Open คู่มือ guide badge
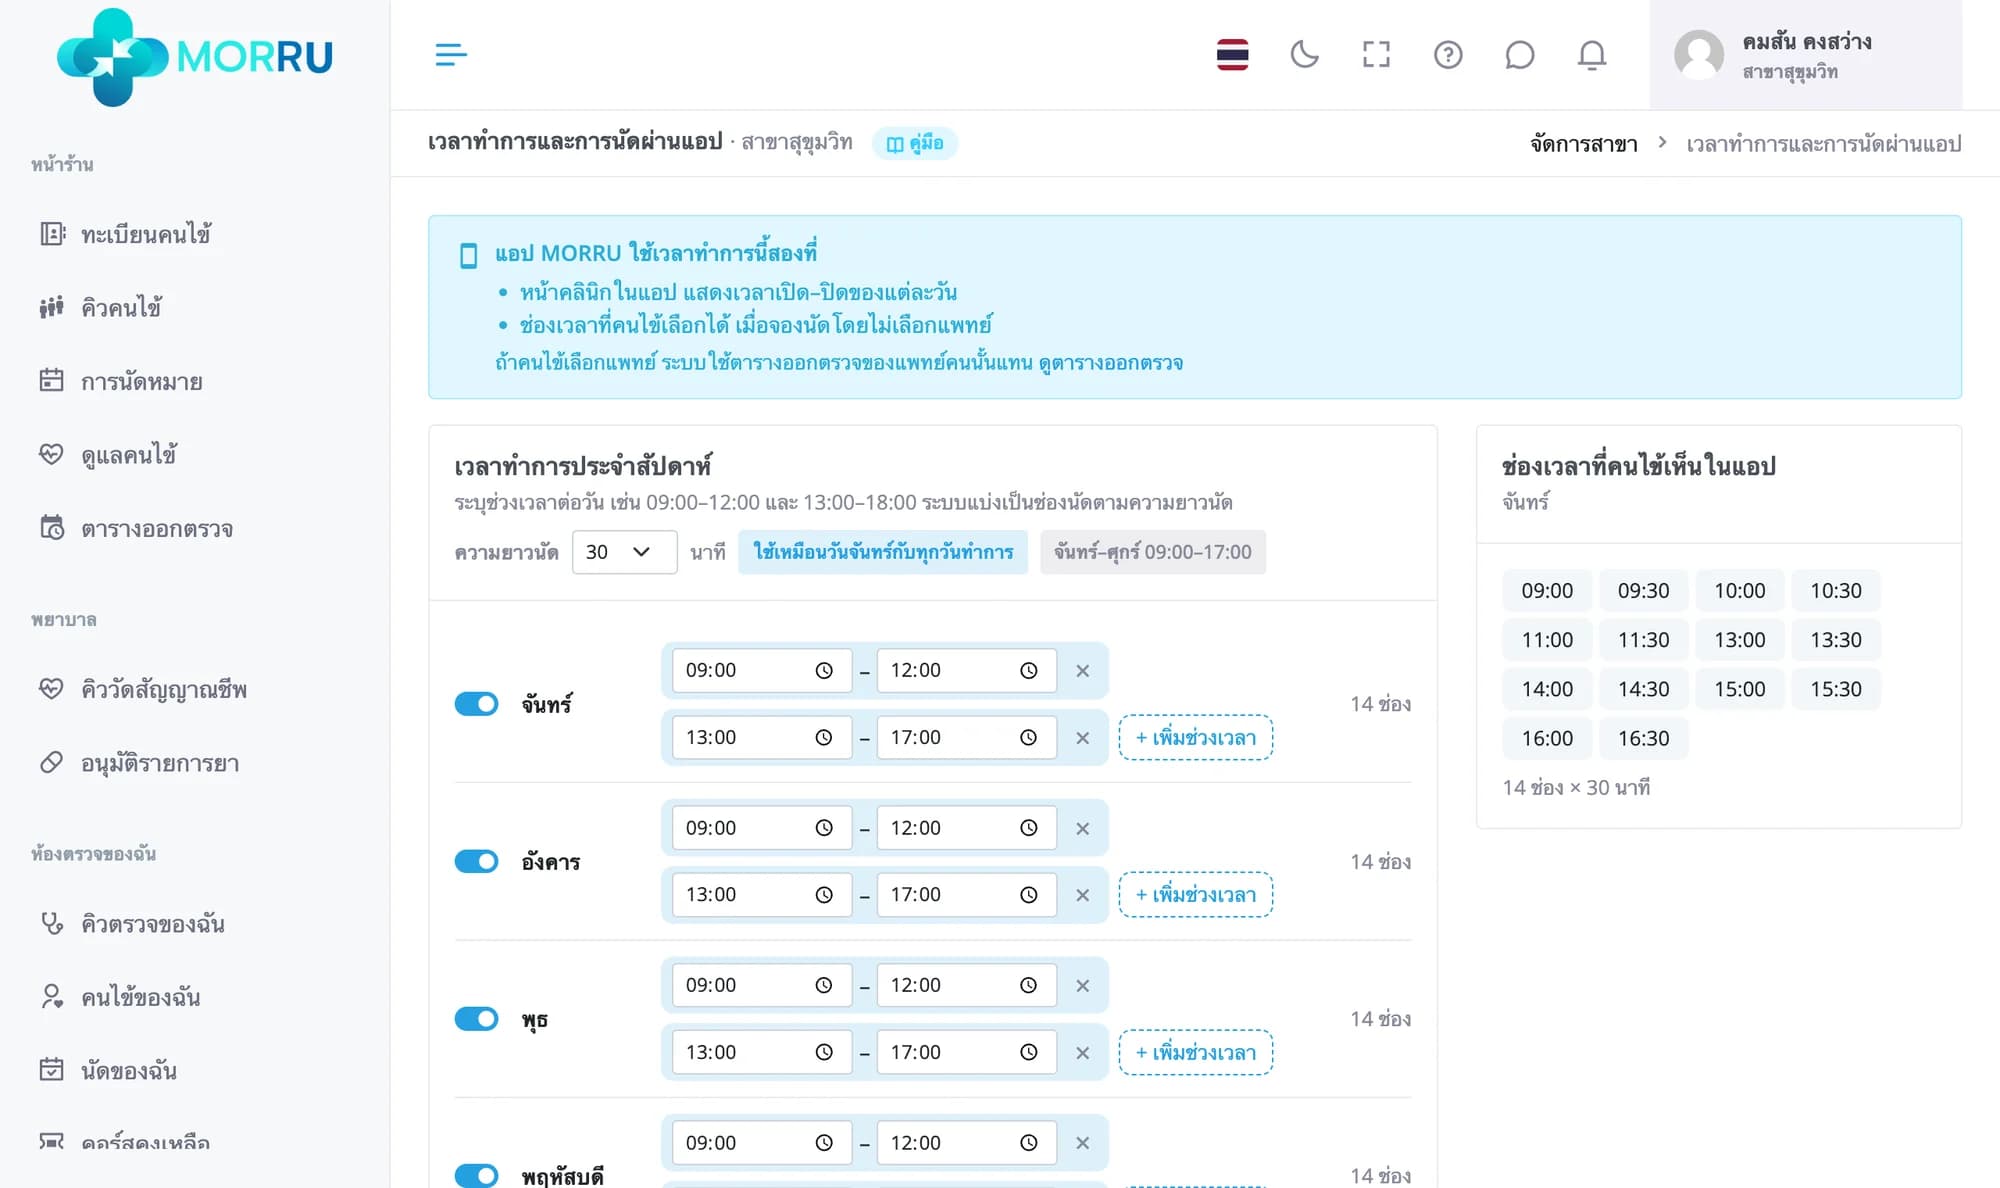Image resolution: width=2000 pixels, height=1188 pixels. [915, 143]
